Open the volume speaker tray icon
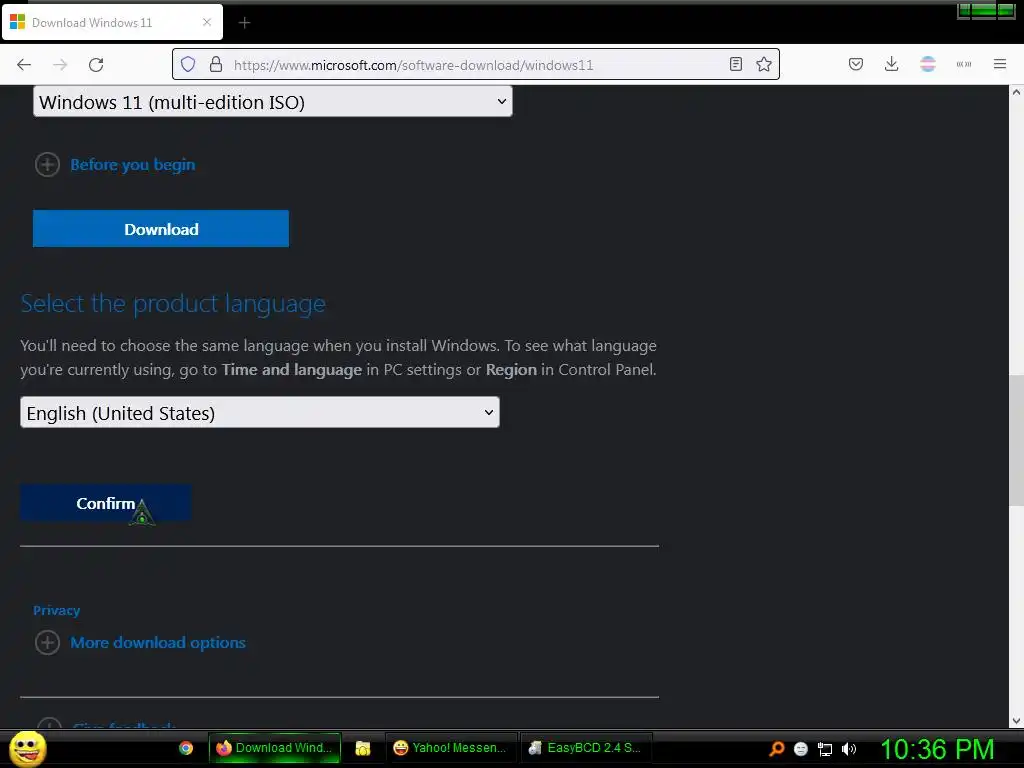1024x768 pixels. [x=849, y=749]
